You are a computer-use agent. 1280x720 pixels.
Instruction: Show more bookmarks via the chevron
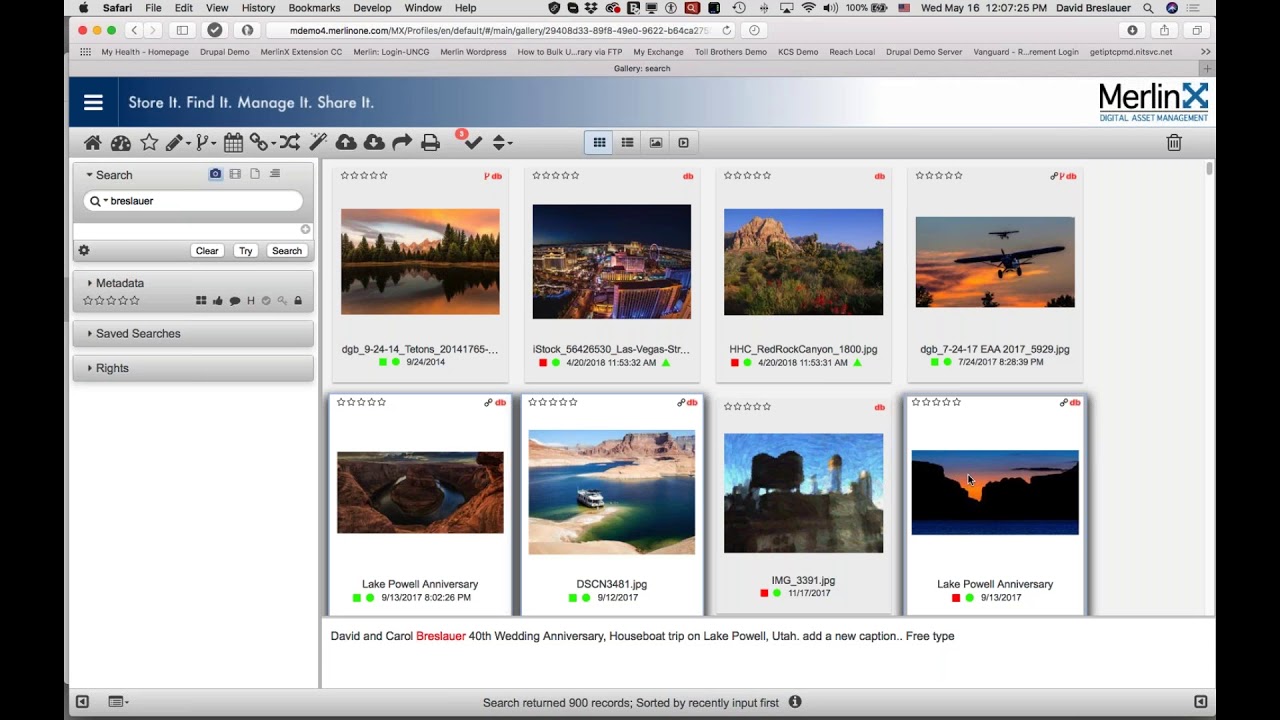point(1205,52)
